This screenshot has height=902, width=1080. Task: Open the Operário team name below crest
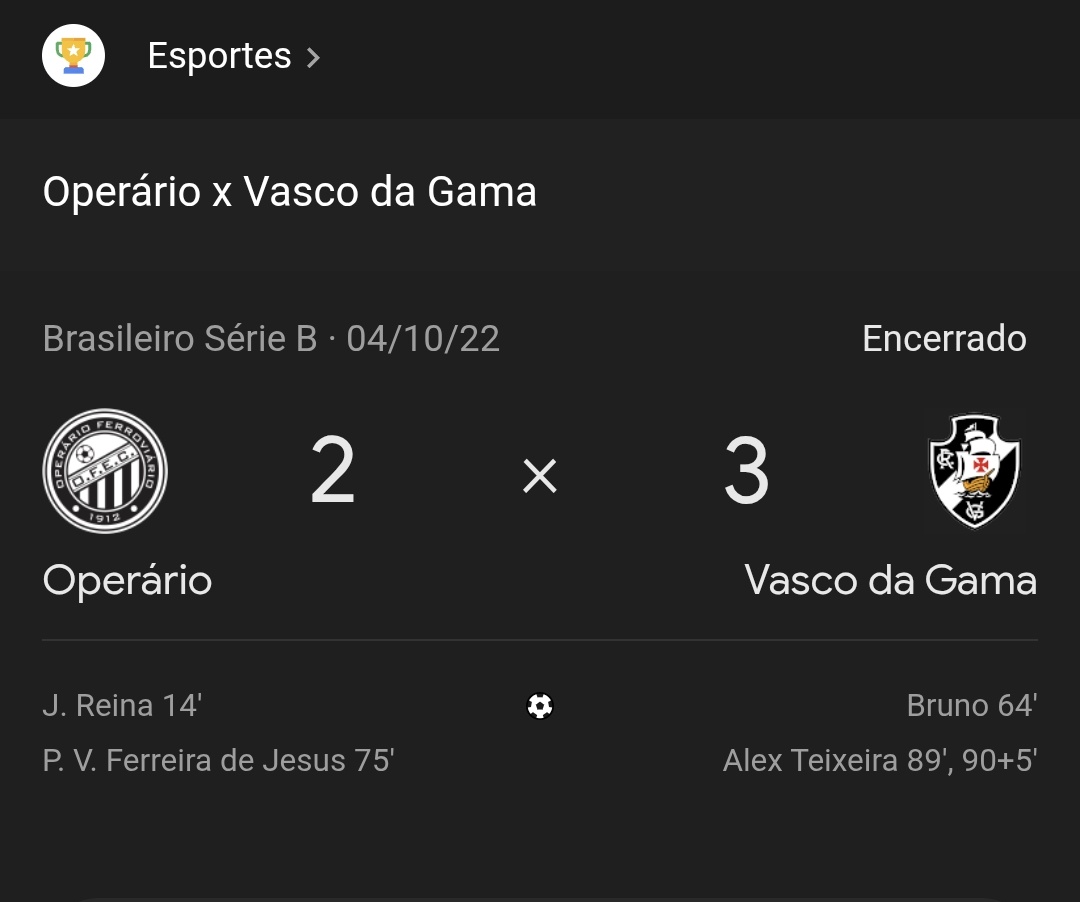click(127, 581)
